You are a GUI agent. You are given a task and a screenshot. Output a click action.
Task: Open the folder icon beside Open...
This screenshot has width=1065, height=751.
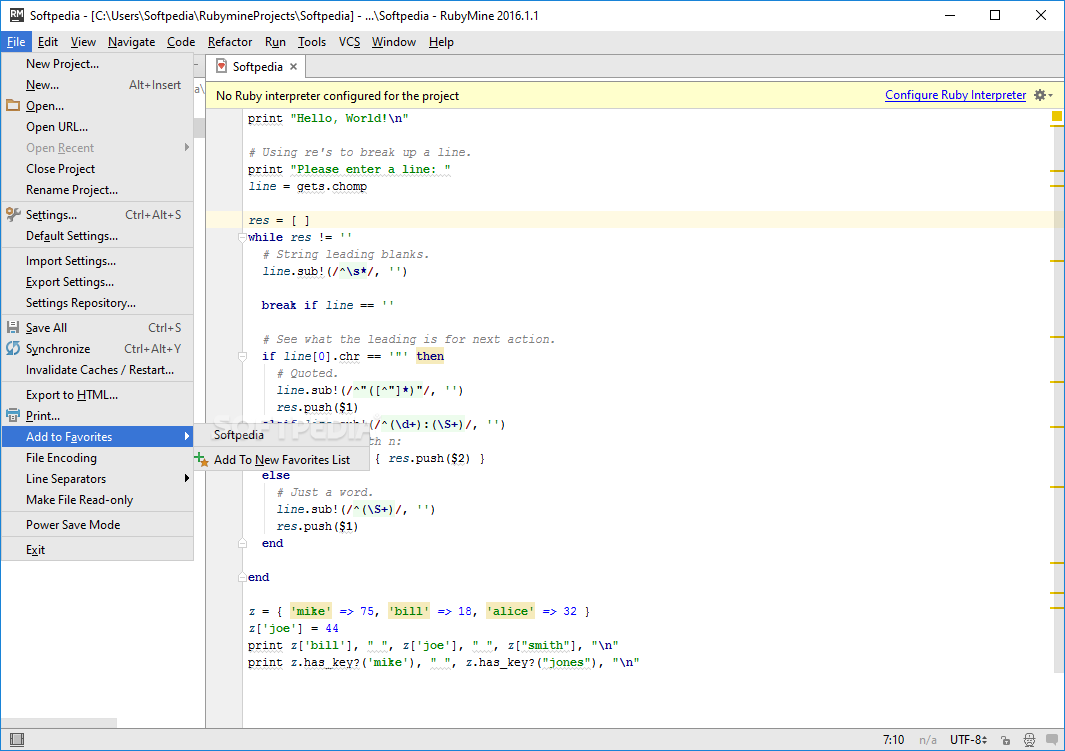point(13,105)
